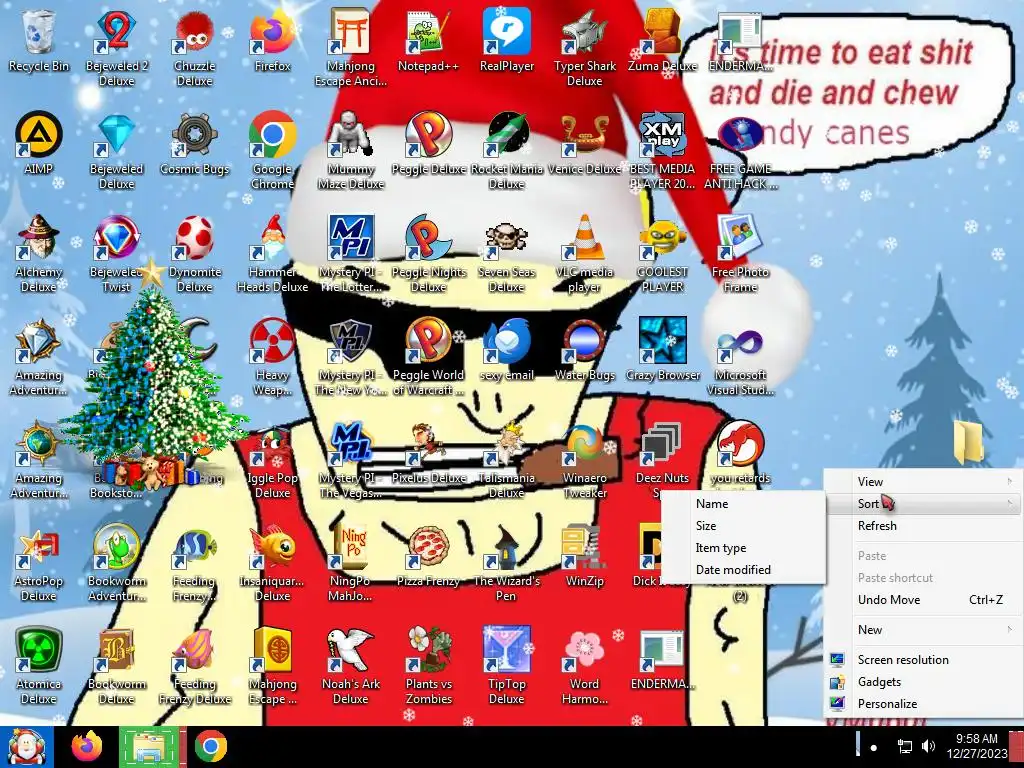The width and height of the screenshot is (1024, 768).
Task: Select the Cosmic Bugs shortcut
Action: coord(195,144)
